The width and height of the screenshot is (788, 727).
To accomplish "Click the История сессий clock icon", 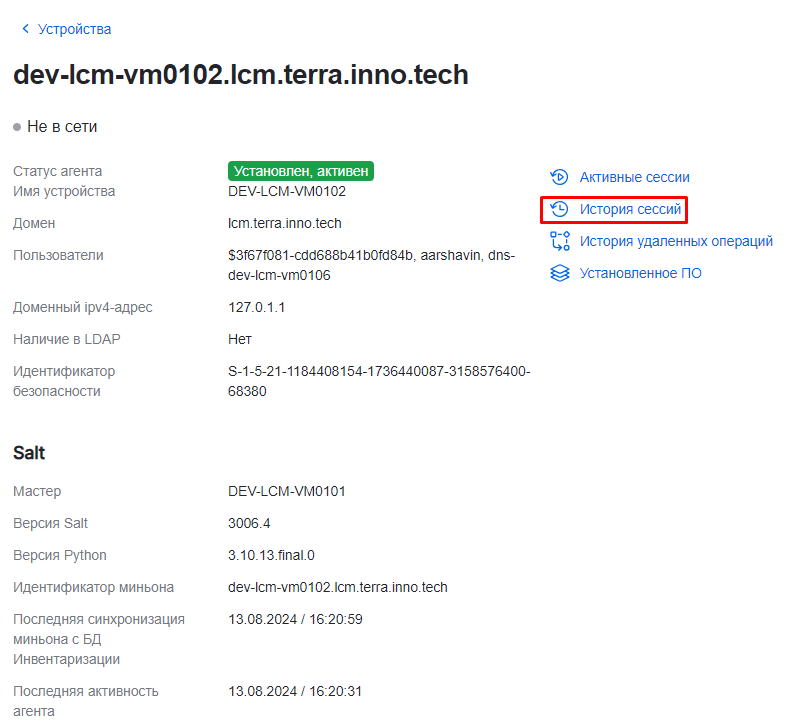I will [x=559, y=209].
